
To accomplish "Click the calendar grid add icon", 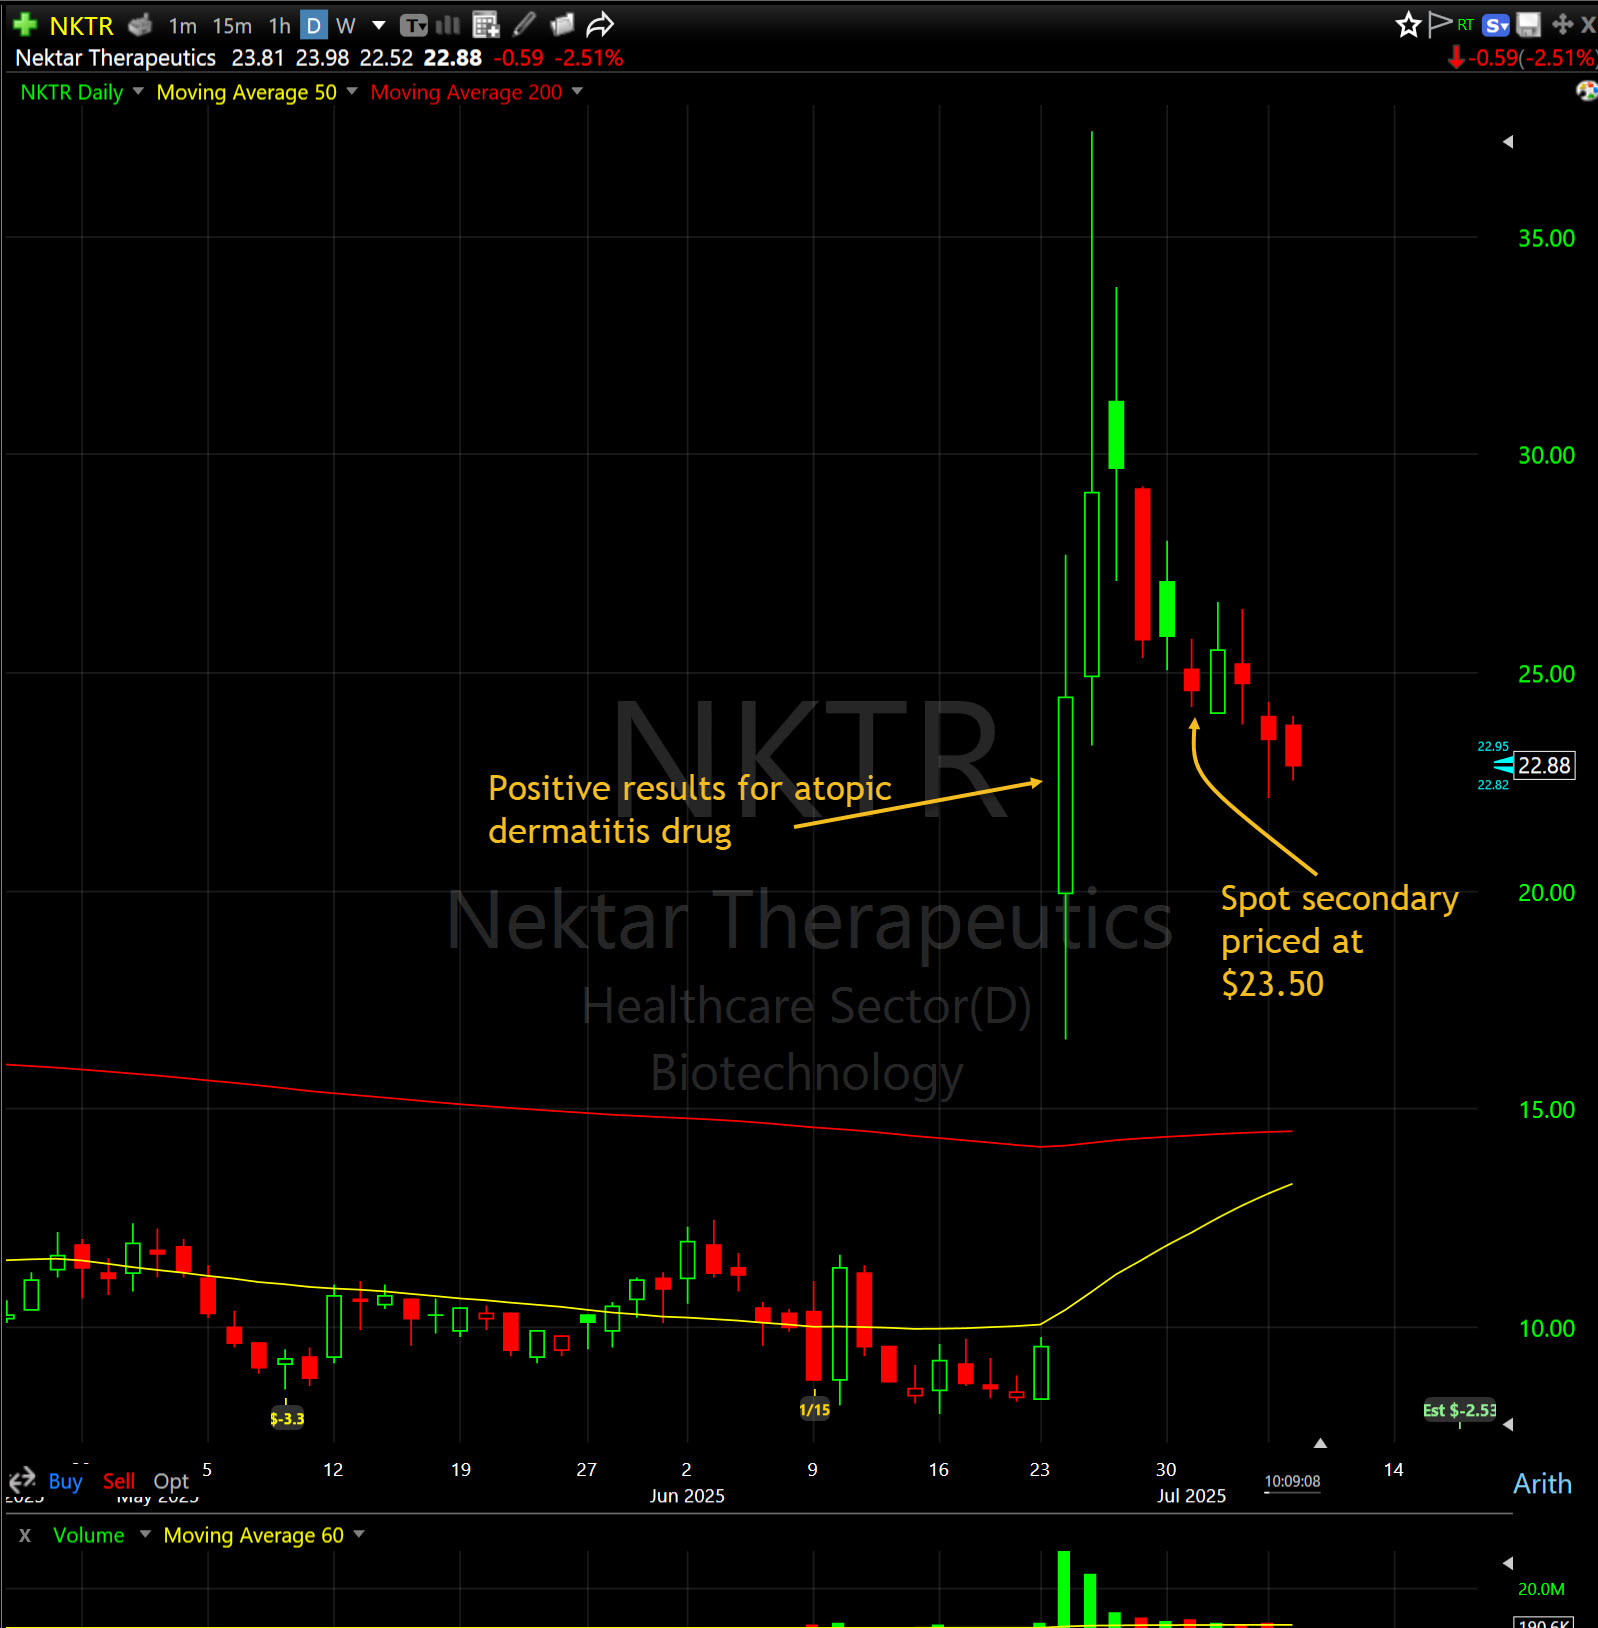I will [x=486, y=24].
